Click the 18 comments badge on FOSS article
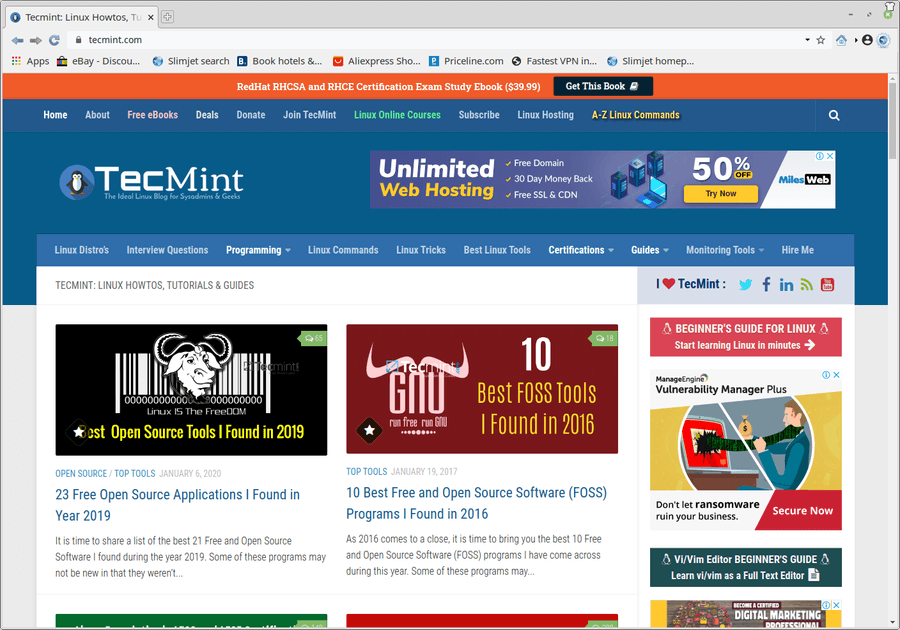This screenshot has height=630, width=900. click(x=604, y=339)
